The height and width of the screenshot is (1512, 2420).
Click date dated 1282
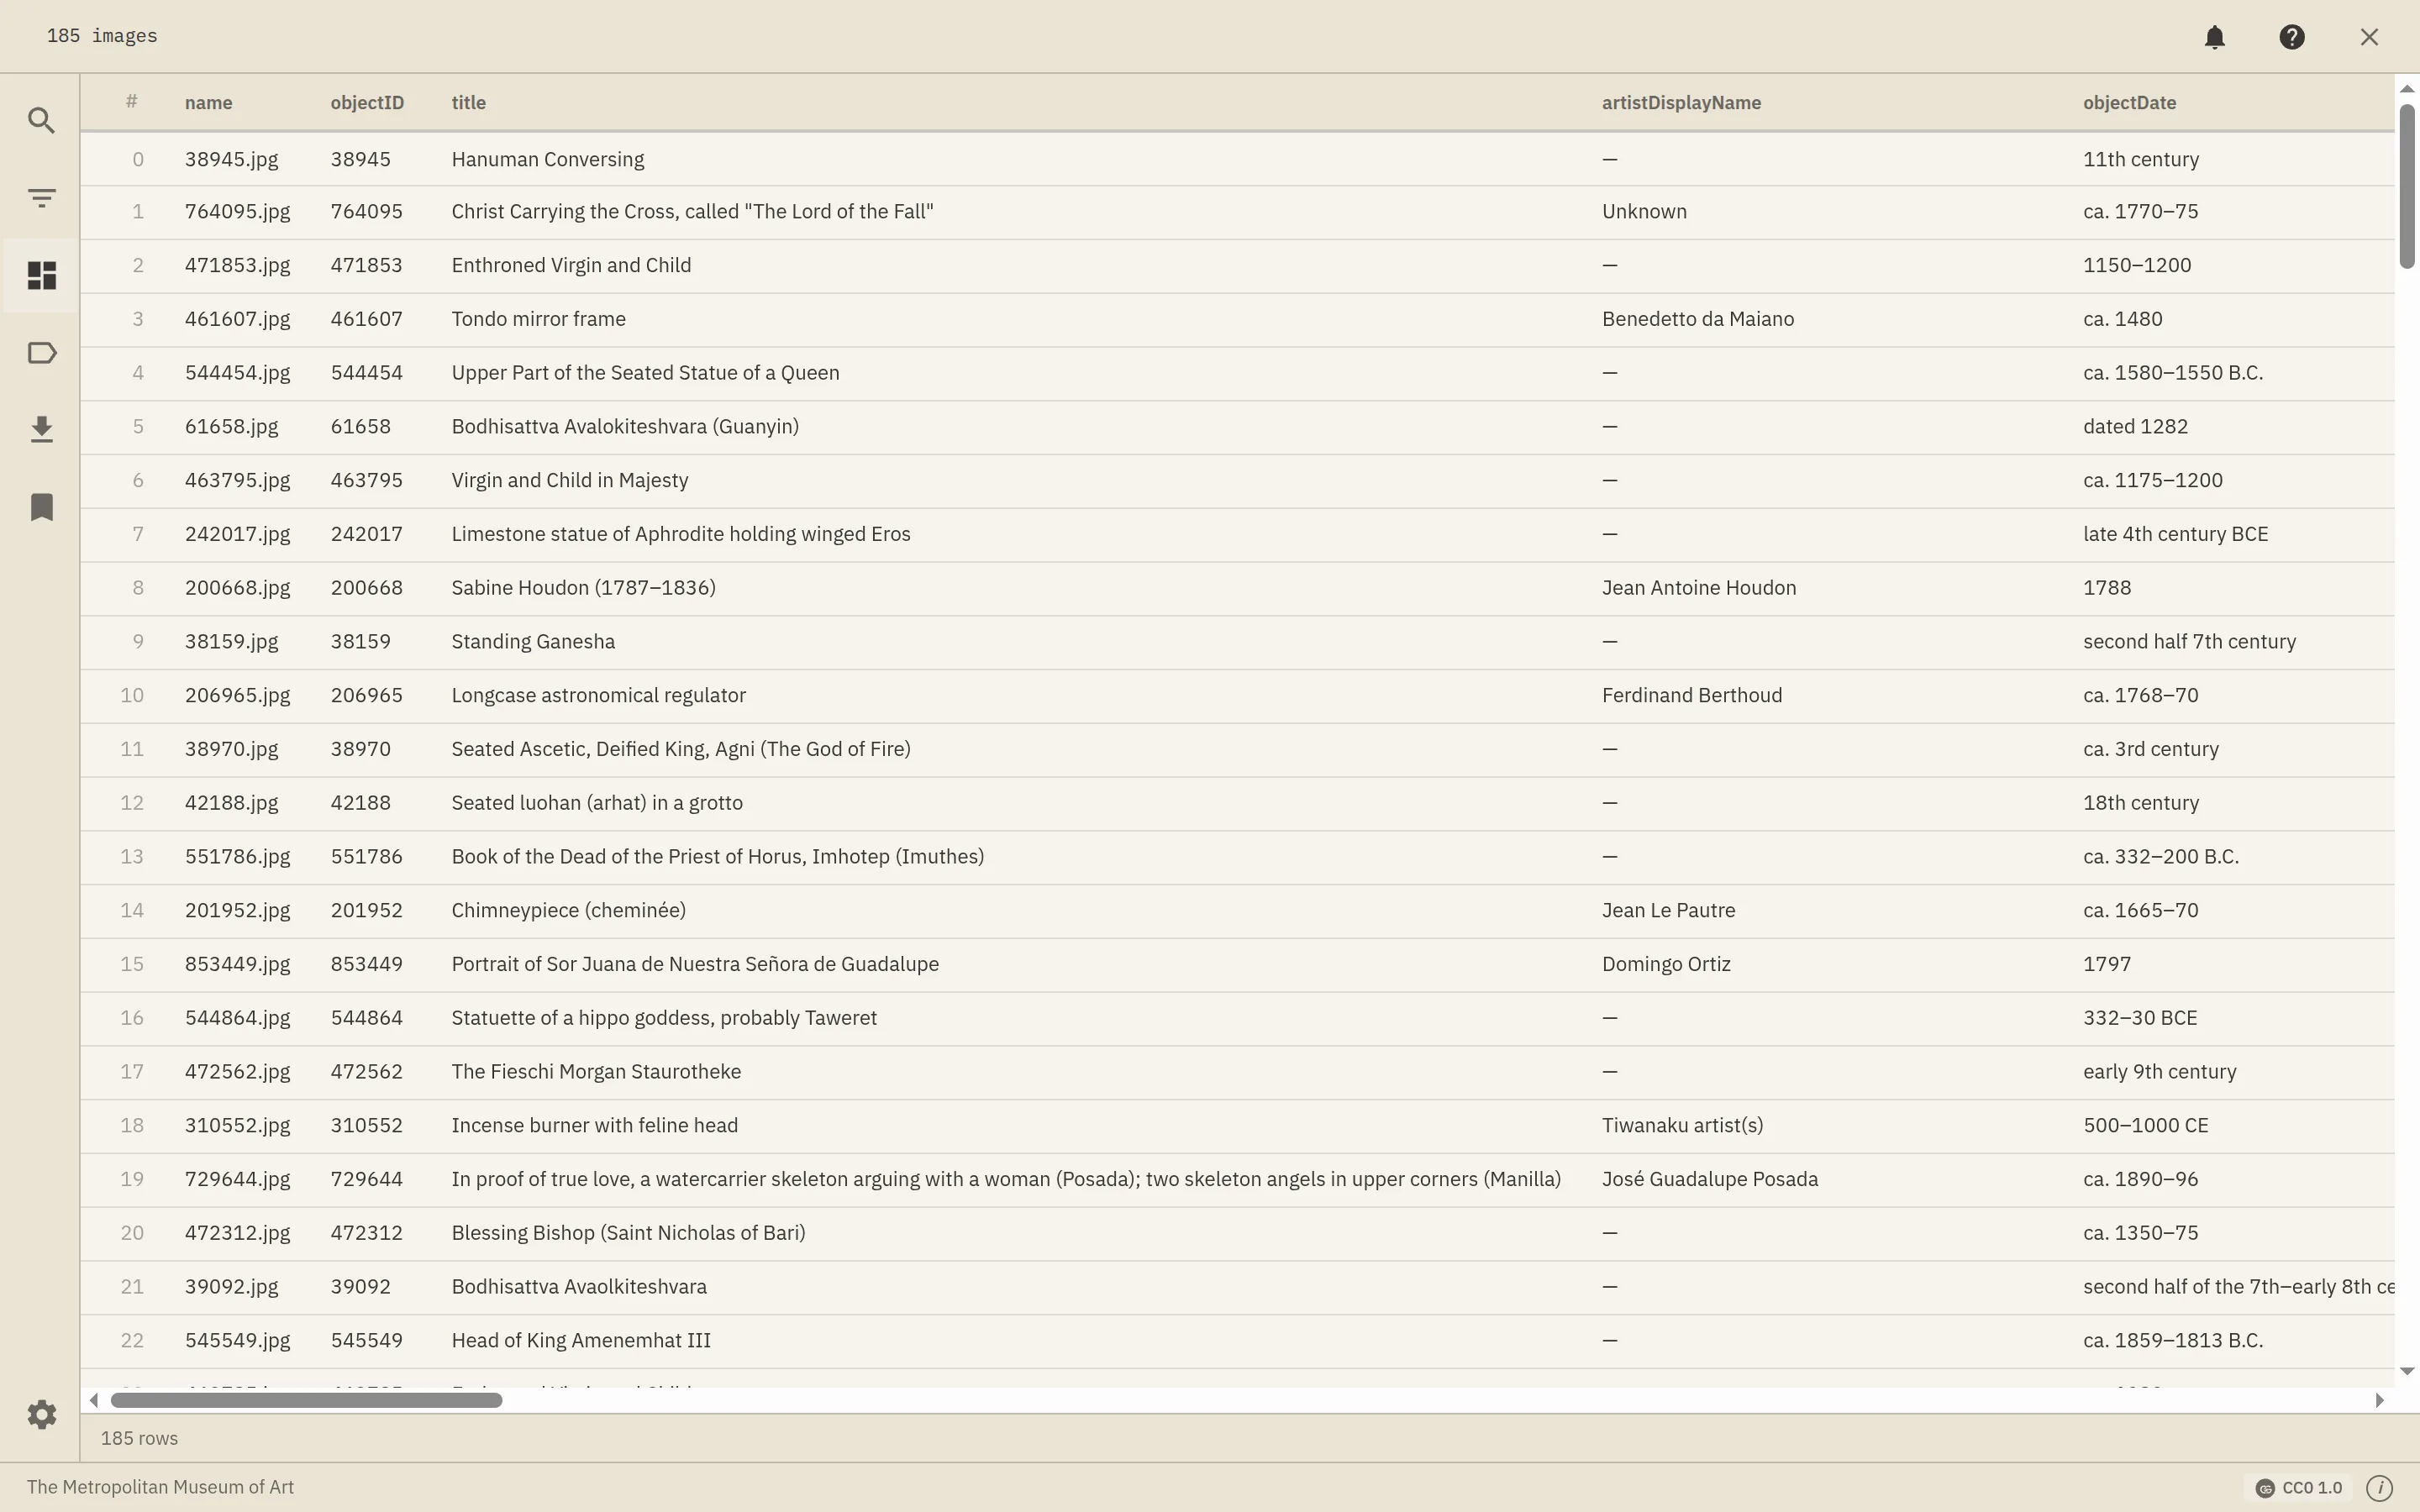2135,427
